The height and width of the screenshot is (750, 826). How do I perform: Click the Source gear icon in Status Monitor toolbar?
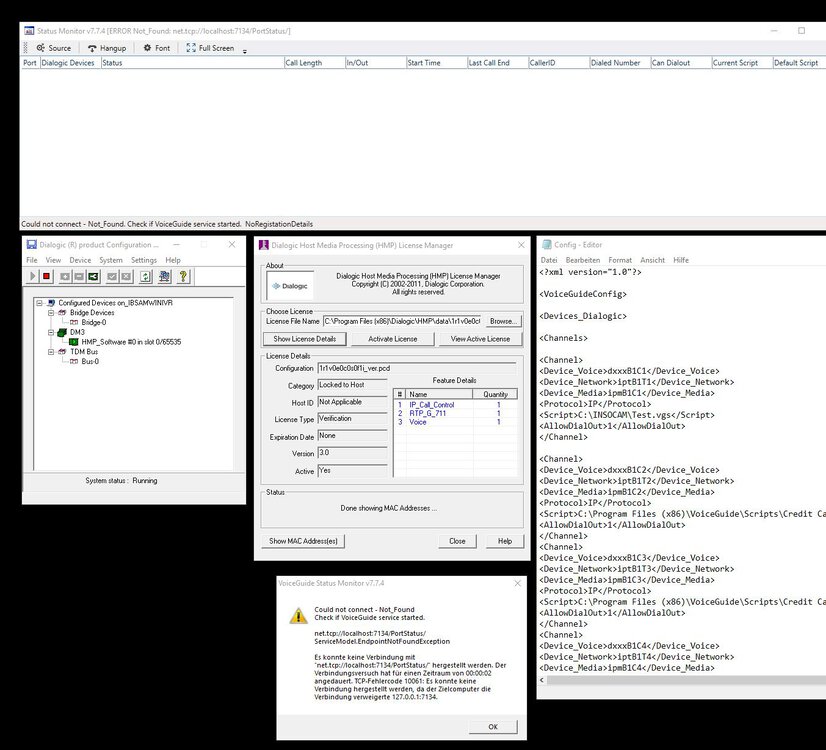pyautogui.click(x=41, y=48)
